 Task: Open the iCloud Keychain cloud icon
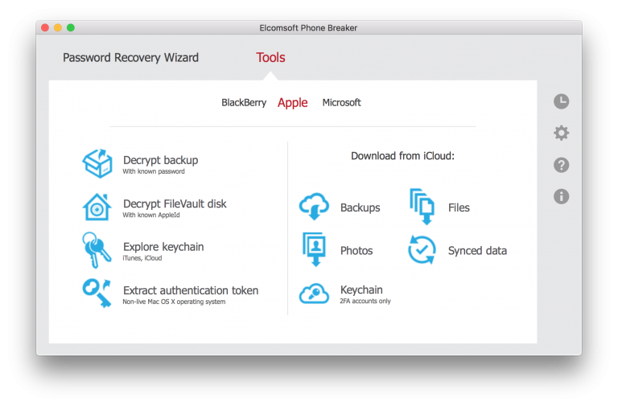point(314,293)
